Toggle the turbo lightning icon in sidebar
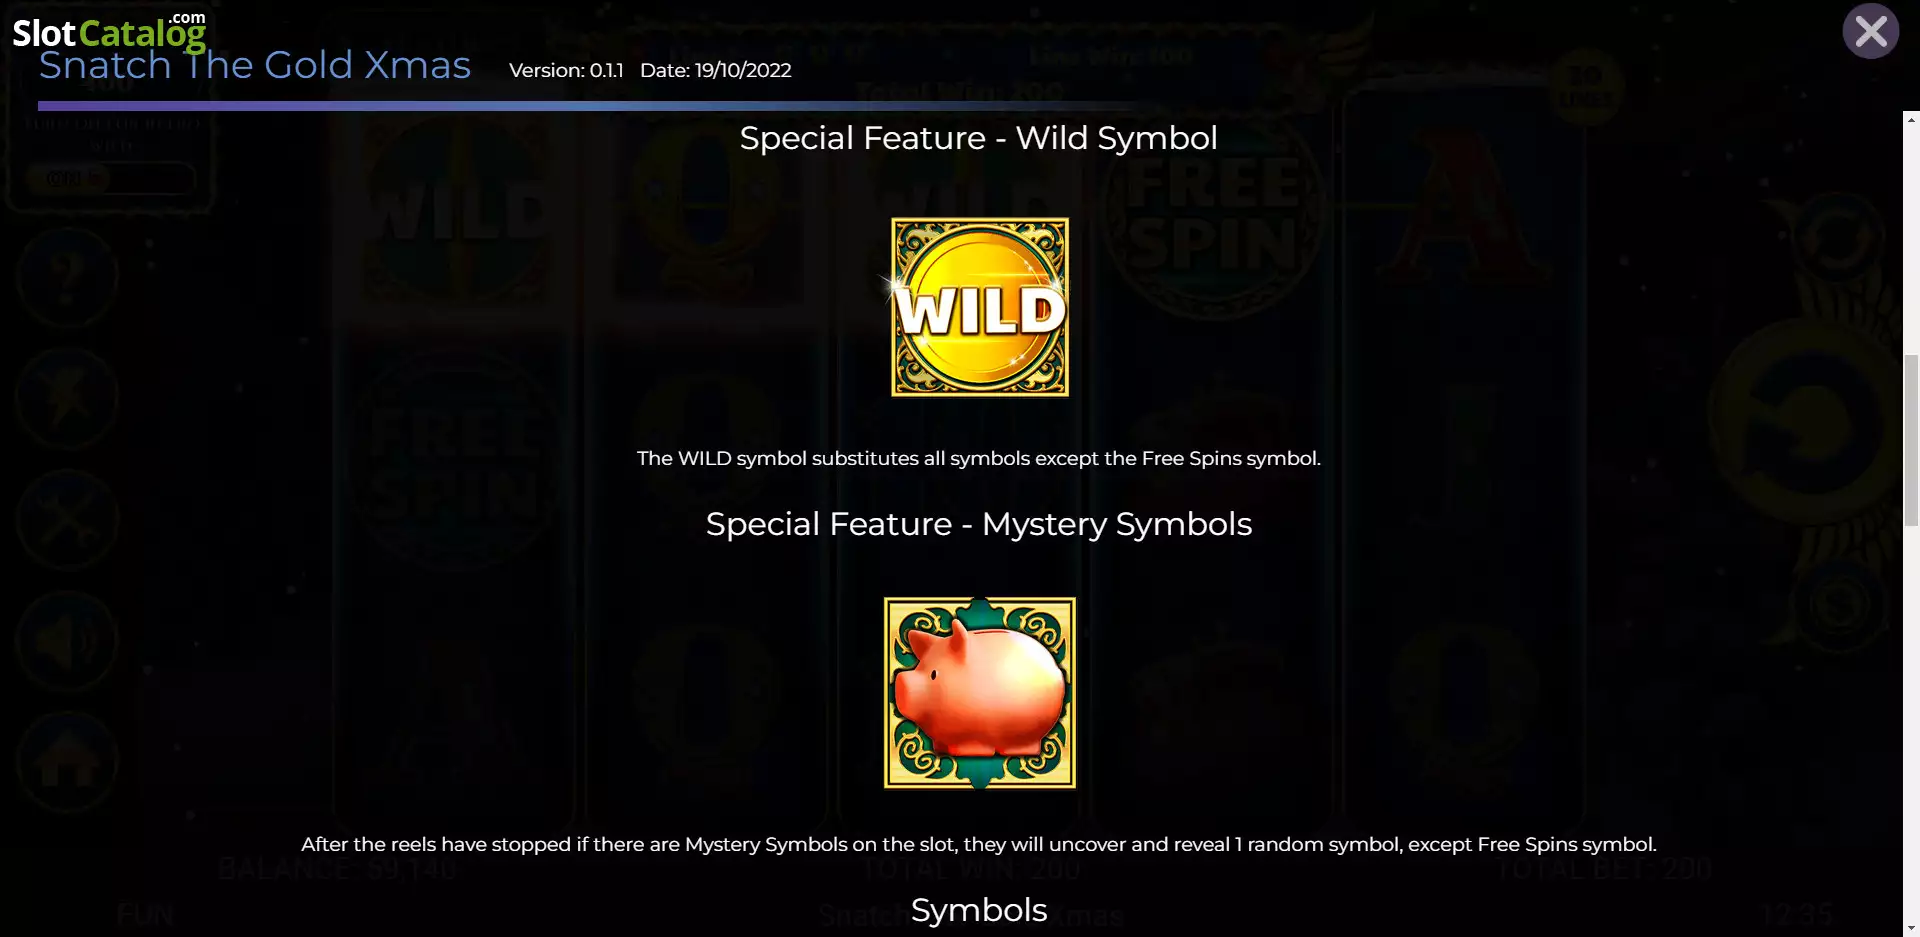 point(67,398)
